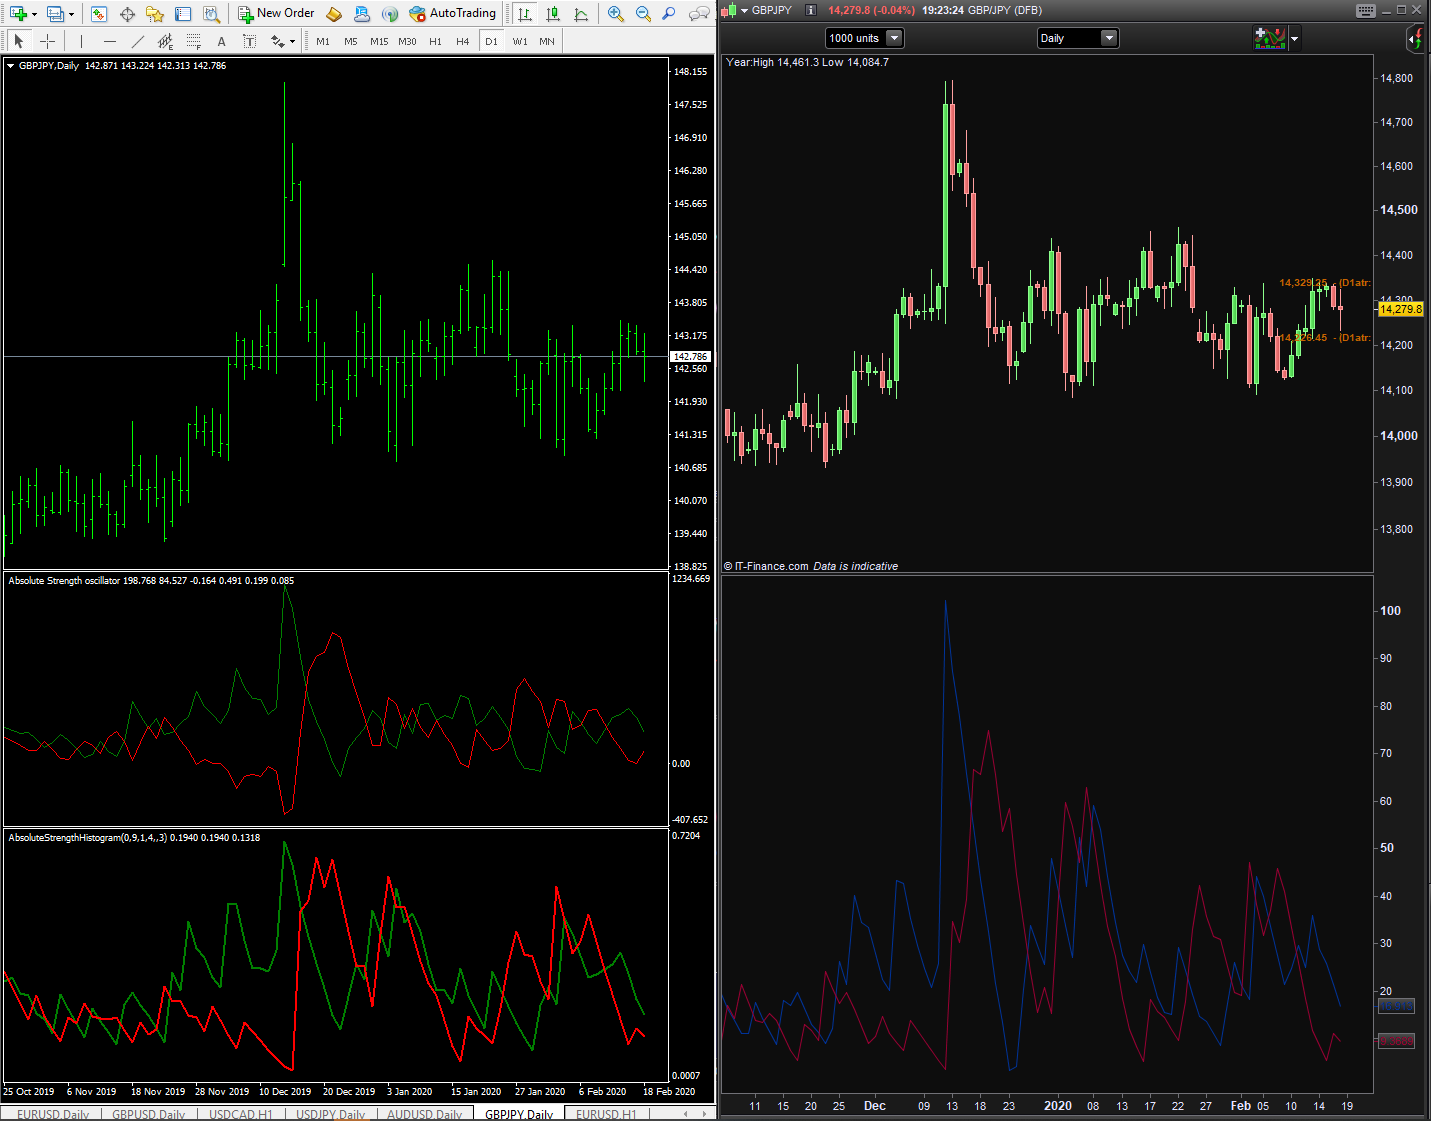Open the indicators icon on ProRealTime chart
The width and height of the screenshot is (1431, 1121).
click(x=1270, y=38)
